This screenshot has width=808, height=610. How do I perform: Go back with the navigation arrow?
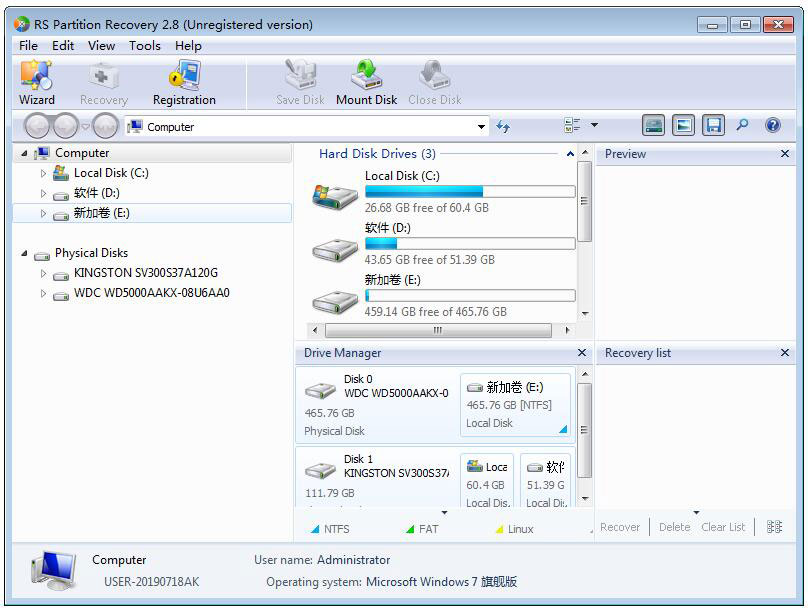point(37,126)
